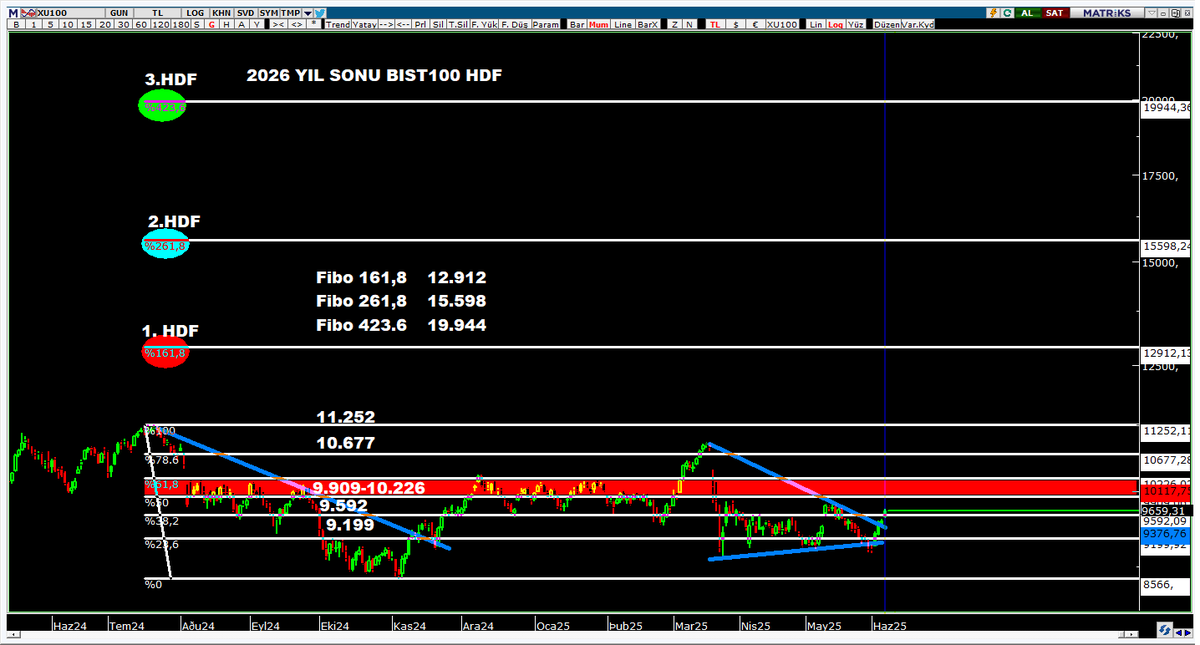Select the S period button
Screen dimensions: 1200x645
tap(197, 24)
